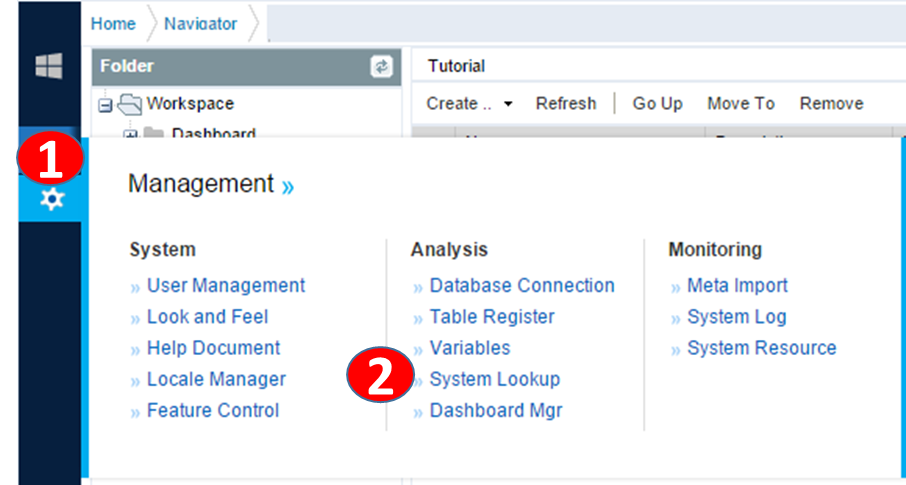The height and width of the screenshot is (485, 906).
Task: Select the Navigator breadcrumb
Action: (199, 24)
